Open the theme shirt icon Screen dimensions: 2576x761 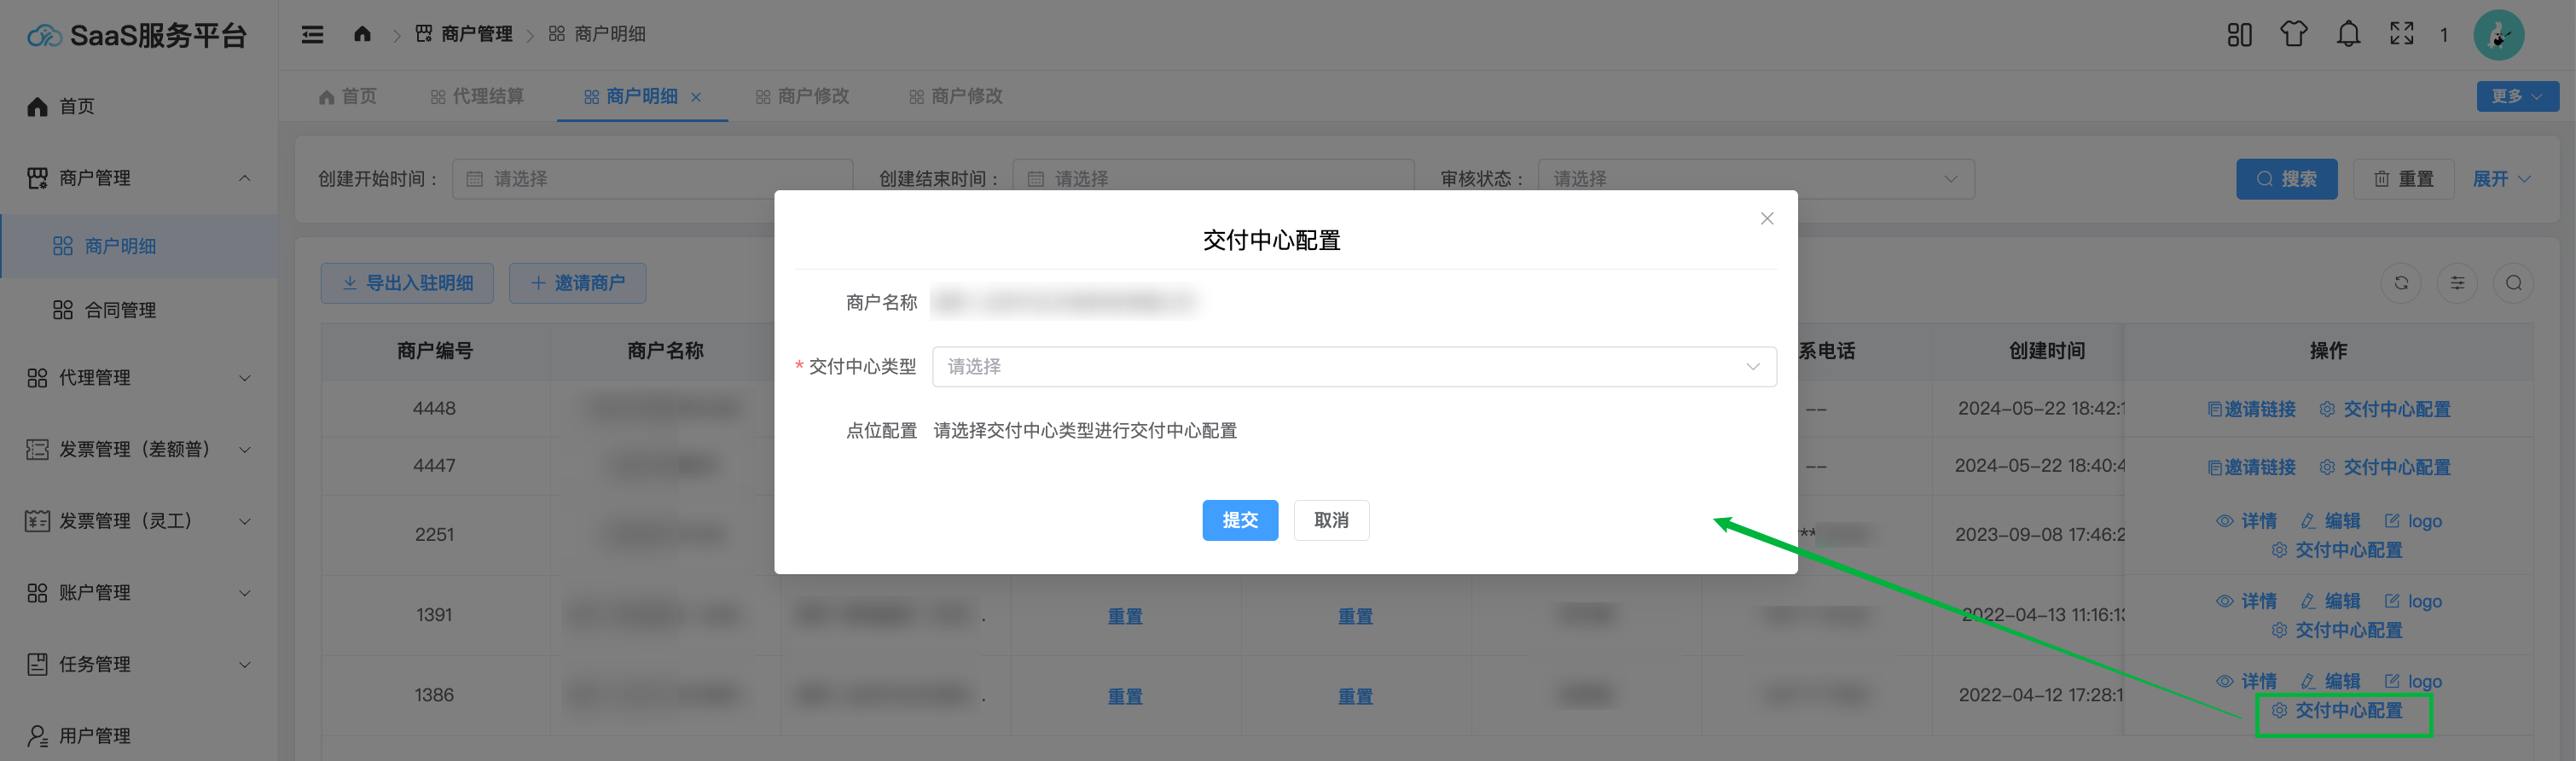[x=2293, y=35]
